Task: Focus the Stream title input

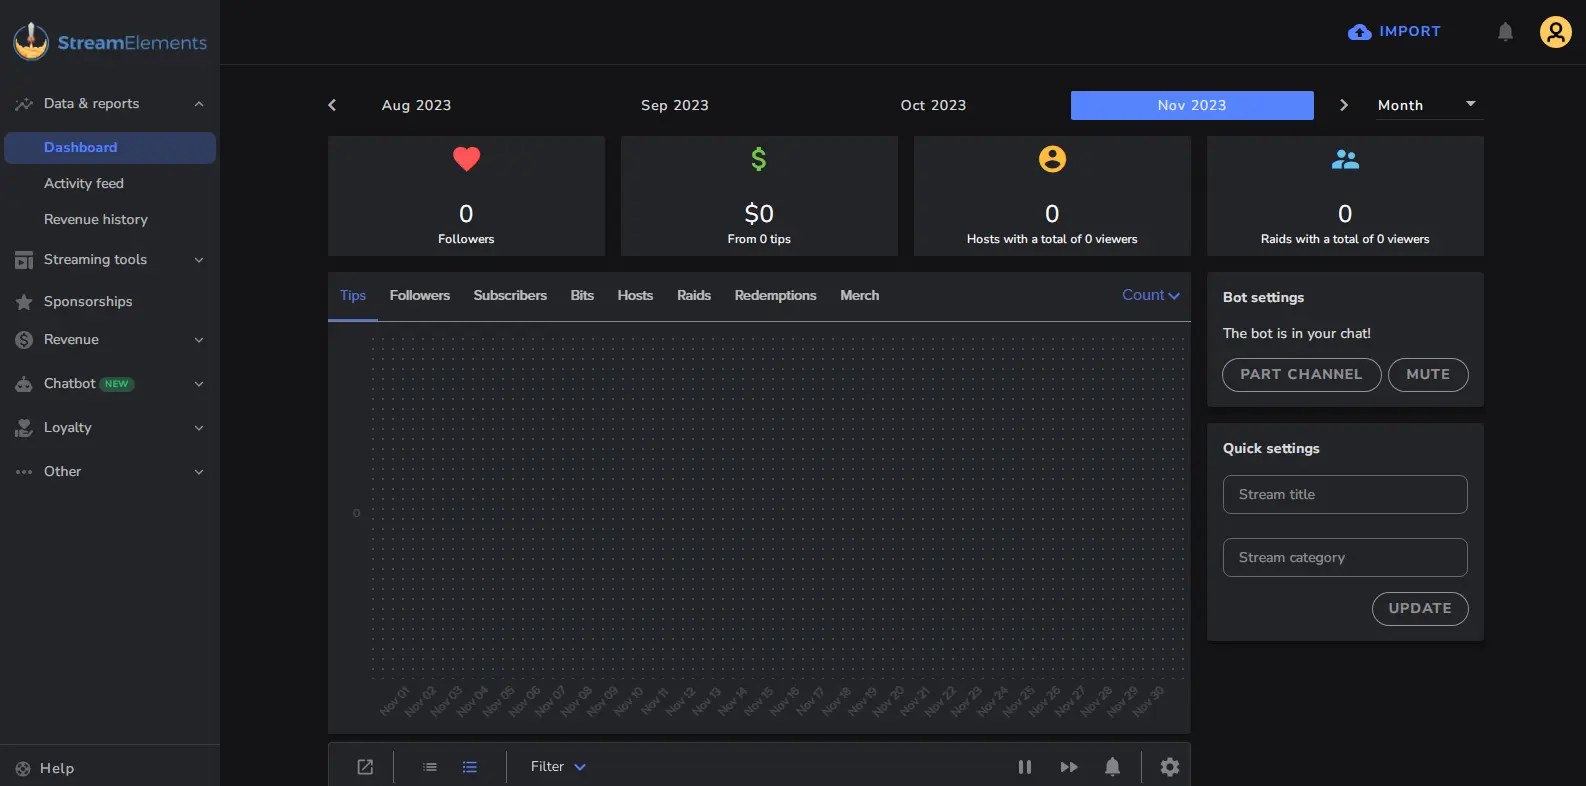Action: pos(1345,495)
